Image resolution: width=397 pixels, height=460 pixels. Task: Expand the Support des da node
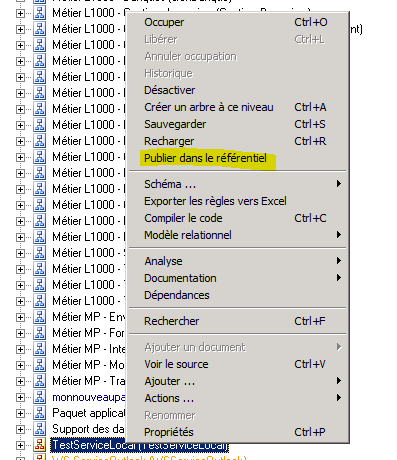20,429
